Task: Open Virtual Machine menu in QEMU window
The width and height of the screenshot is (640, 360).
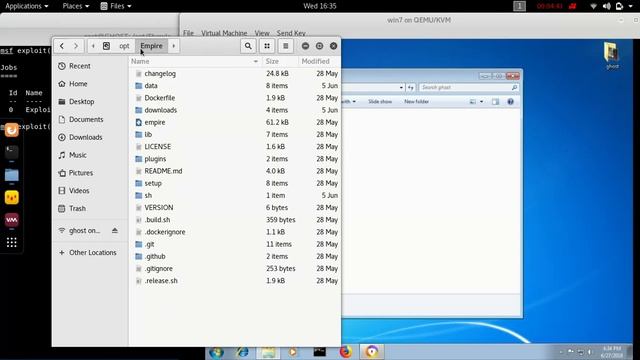Action: (224, 33)
